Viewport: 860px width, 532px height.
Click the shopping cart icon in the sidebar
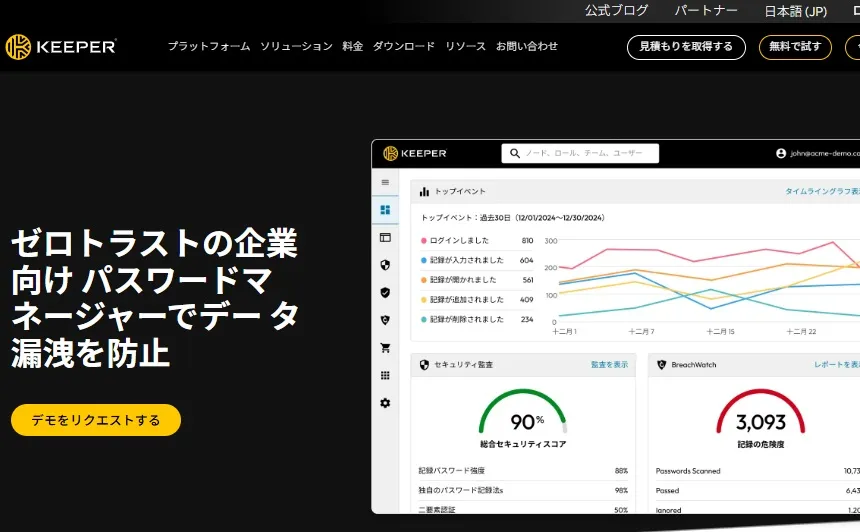point(385,348)
